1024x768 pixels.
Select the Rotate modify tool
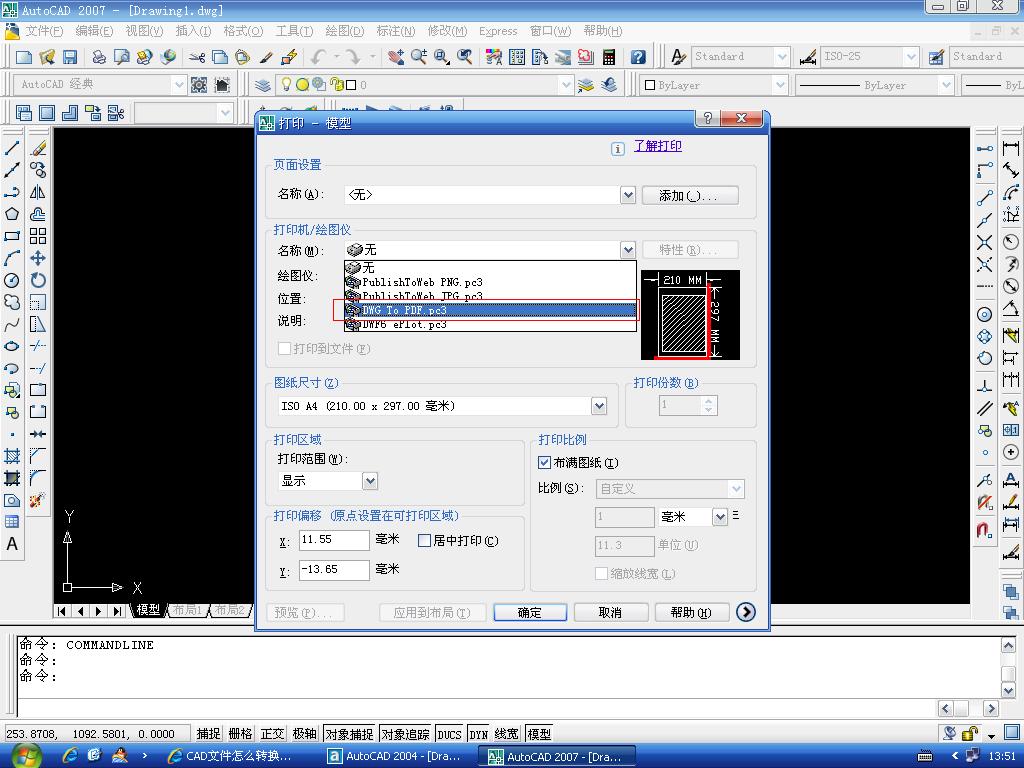[38, 280]
